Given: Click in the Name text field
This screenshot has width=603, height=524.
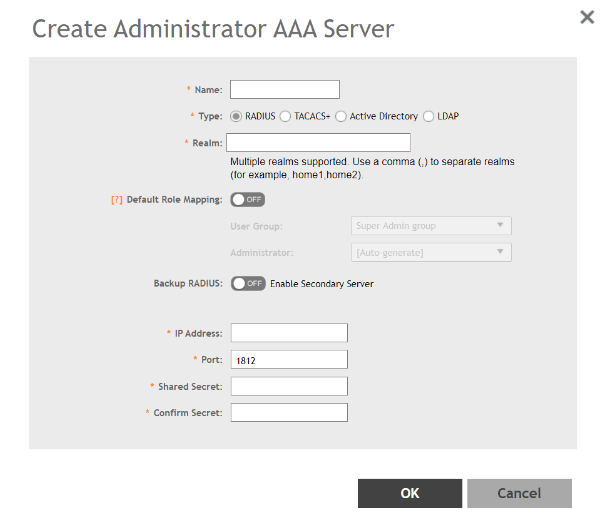Looking at the screenshot, I should click(285, 90).
